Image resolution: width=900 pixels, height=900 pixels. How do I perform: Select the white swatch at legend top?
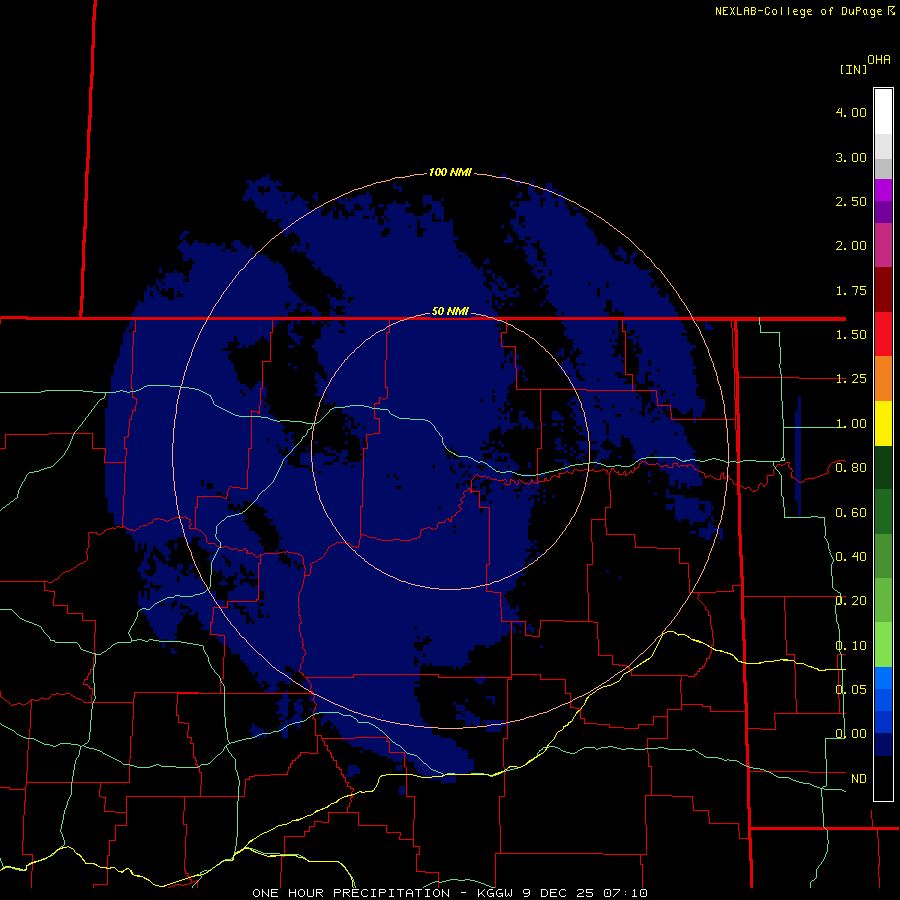coord(883,111)
